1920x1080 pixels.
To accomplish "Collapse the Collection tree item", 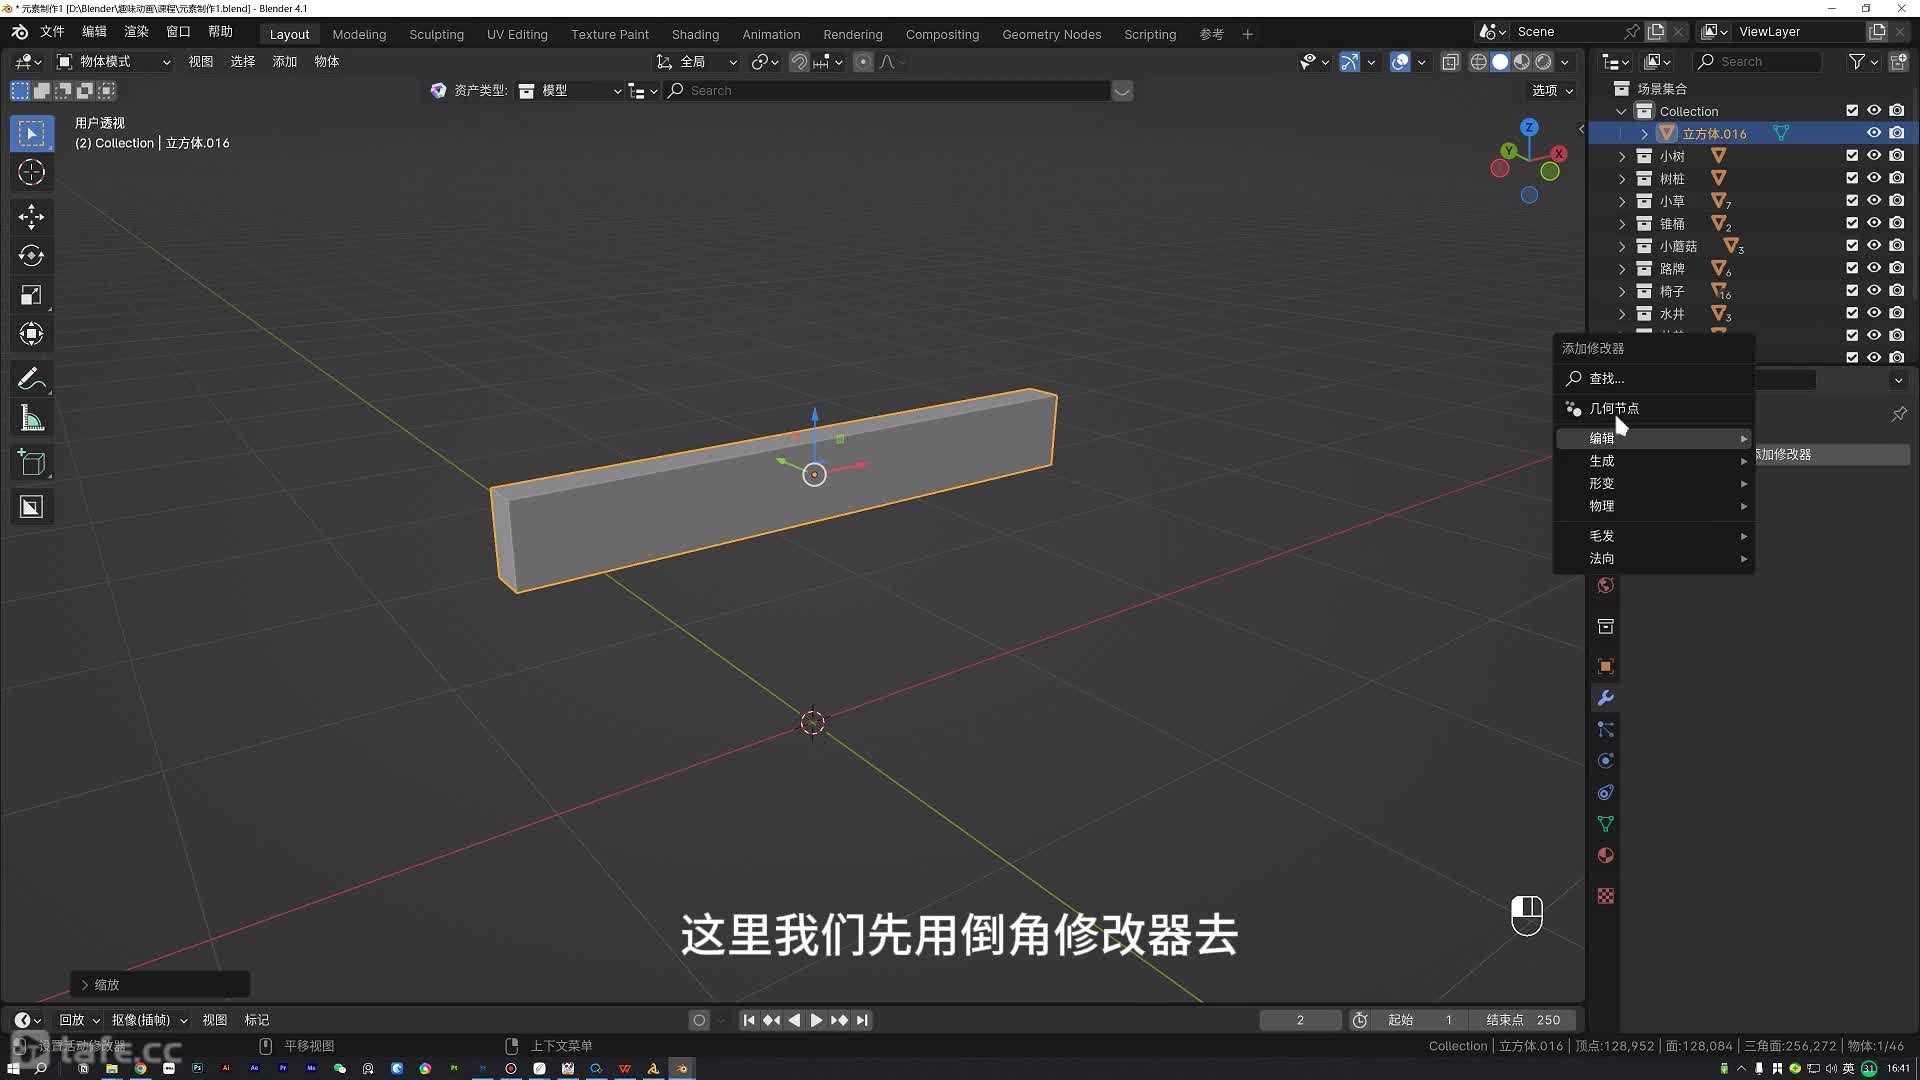I will 1621,111.
